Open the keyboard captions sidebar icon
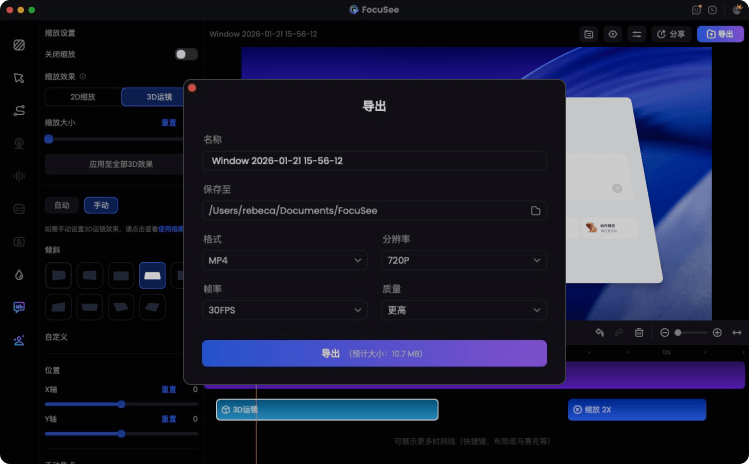Viewport: 749px width, 464px height. point(19,209)
